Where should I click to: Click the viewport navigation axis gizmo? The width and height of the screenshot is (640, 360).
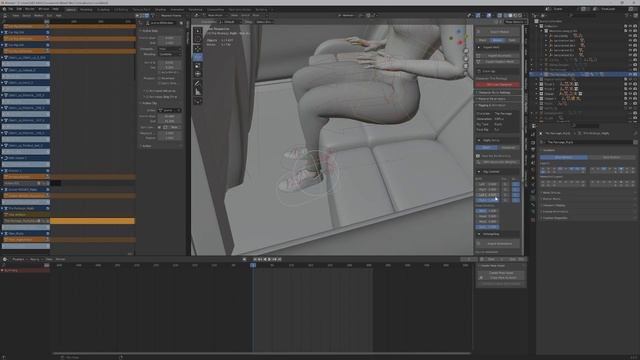458,37
